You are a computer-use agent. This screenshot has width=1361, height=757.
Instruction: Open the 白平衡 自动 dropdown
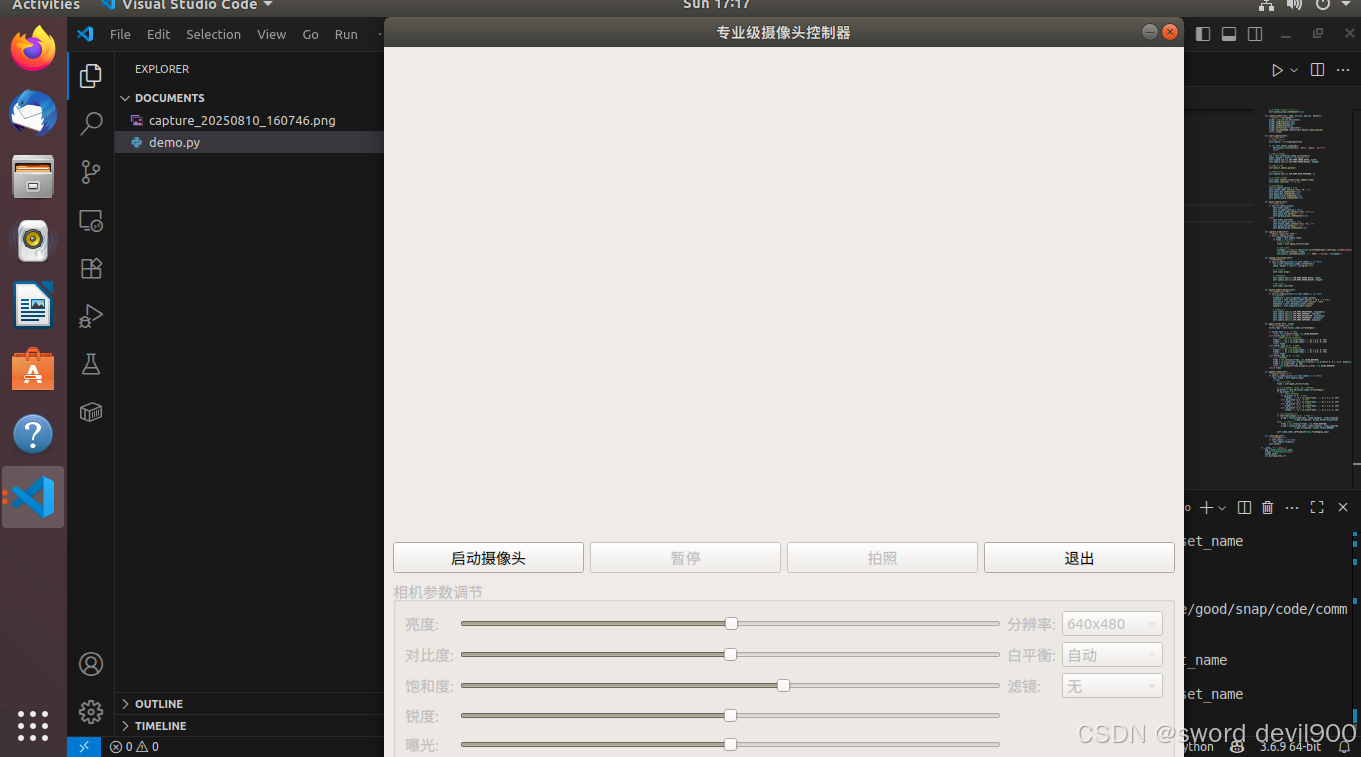[x=1112, y=655]
